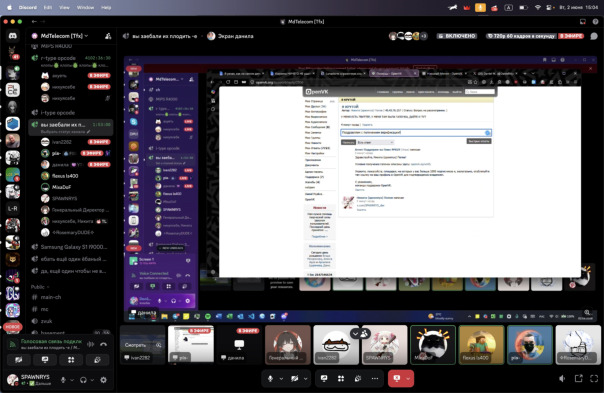Viewport: 604px width, 393px height.
Task: Open данила stream tile
Action: click(239, 344)
